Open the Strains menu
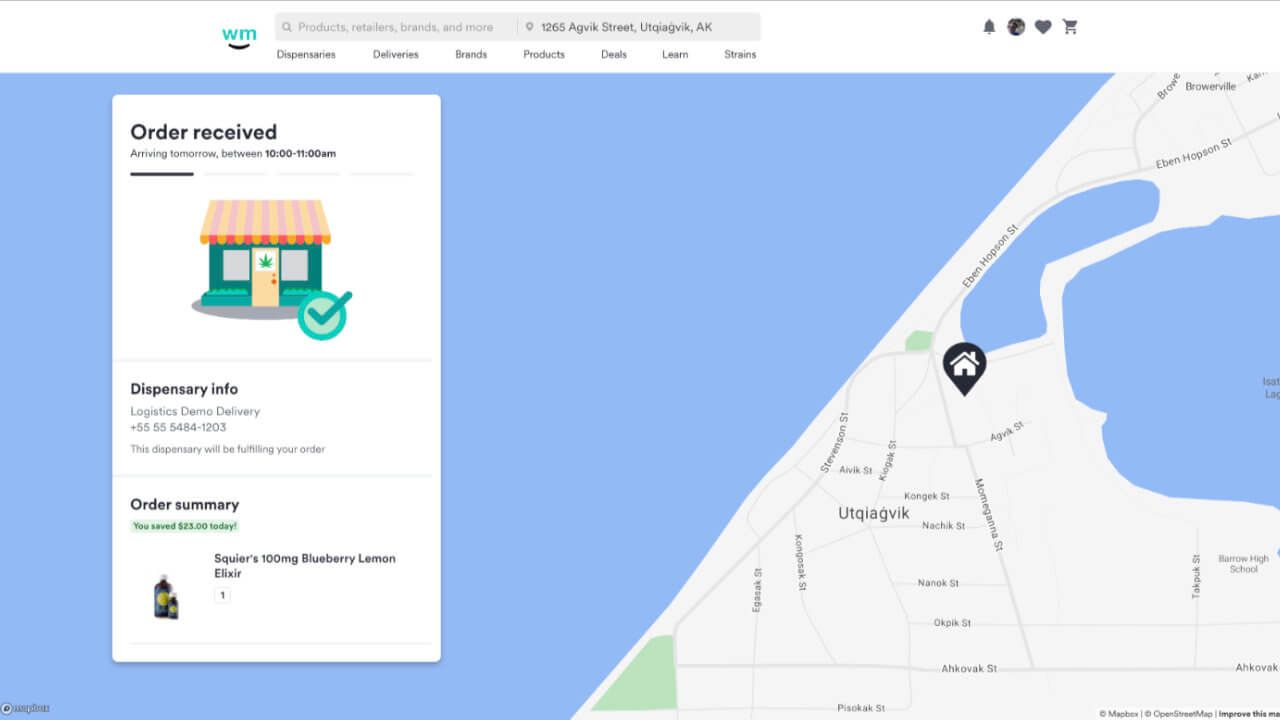The width and height of the screenshot is (1280, 720). point(740,54)
